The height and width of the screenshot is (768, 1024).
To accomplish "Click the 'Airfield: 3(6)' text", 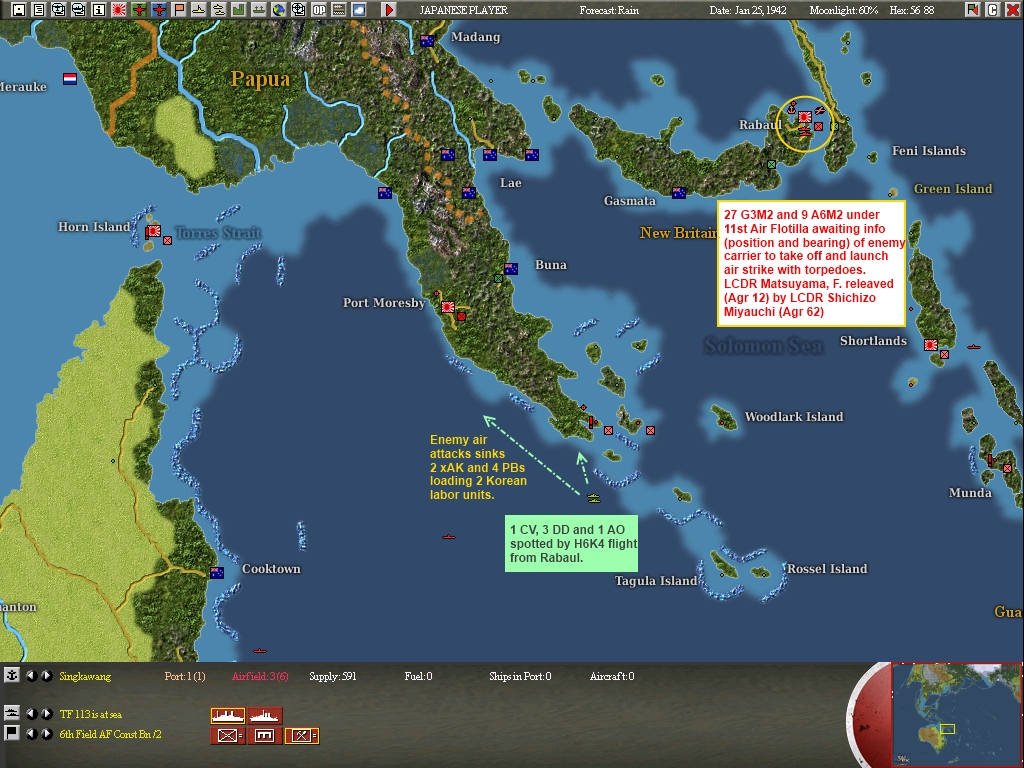I will [x=260, y=676].
